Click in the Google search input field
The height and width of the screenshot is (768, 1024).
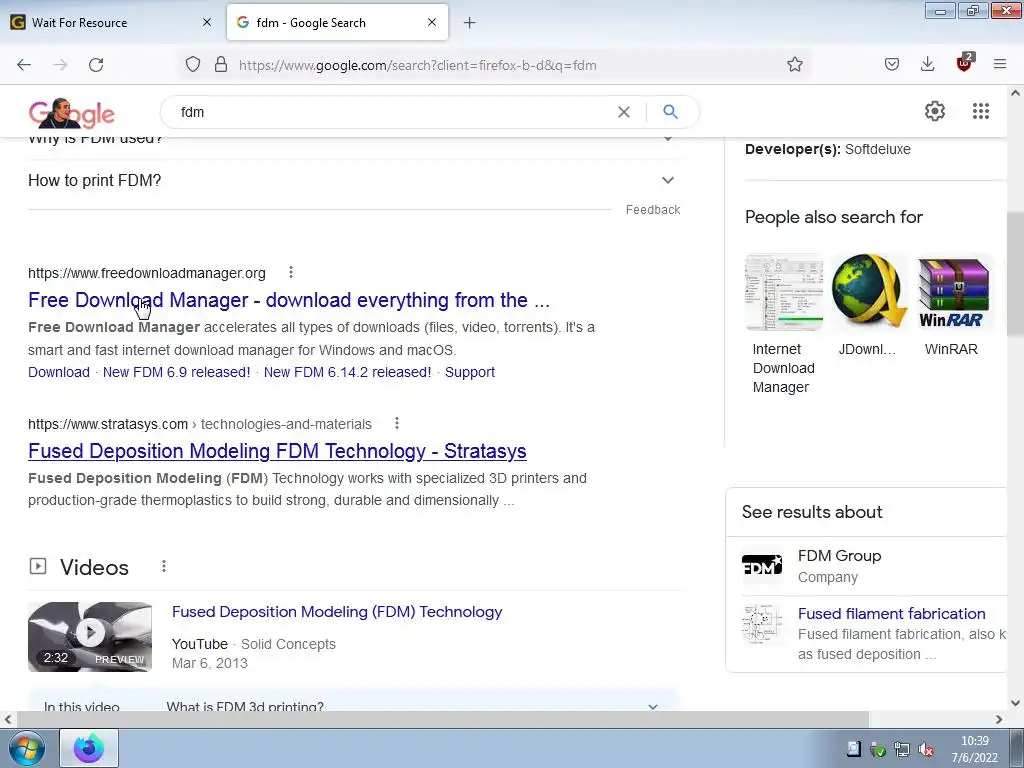pos(392,112)
